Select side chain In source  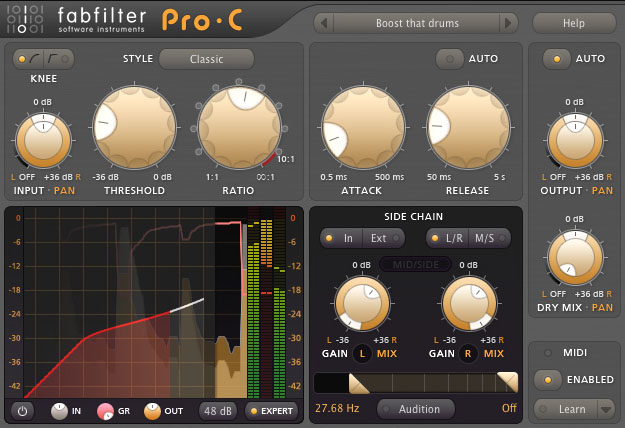(x=342, y=238)
